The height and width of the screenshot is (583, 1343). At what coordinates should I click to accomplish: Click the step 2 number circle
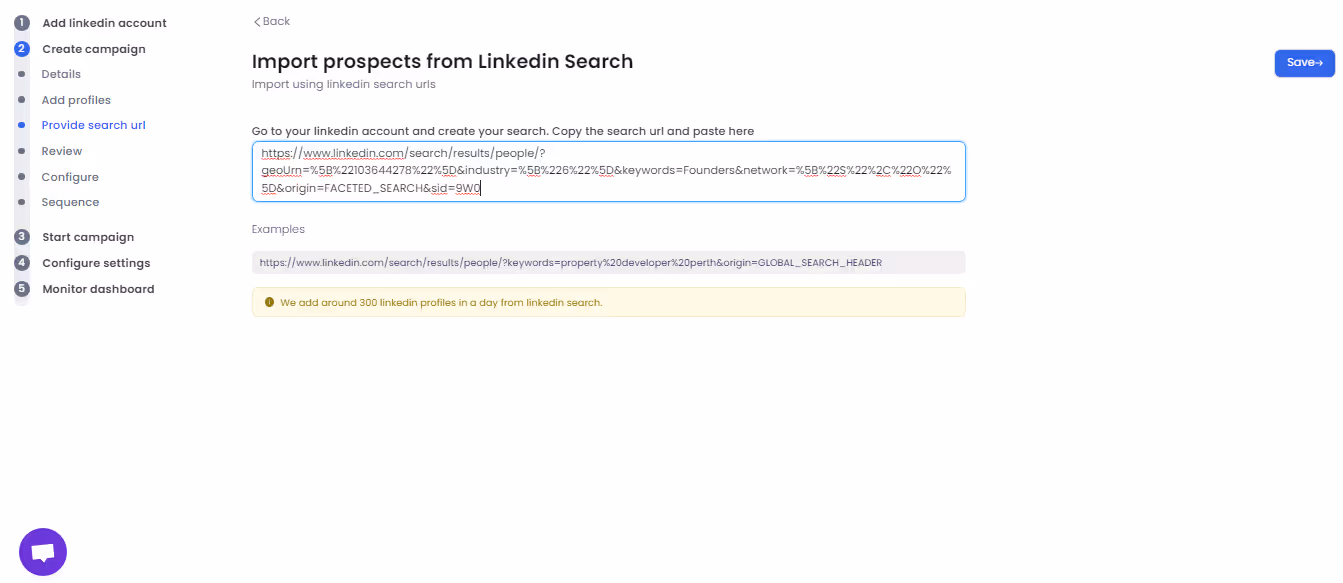[22, 49]
